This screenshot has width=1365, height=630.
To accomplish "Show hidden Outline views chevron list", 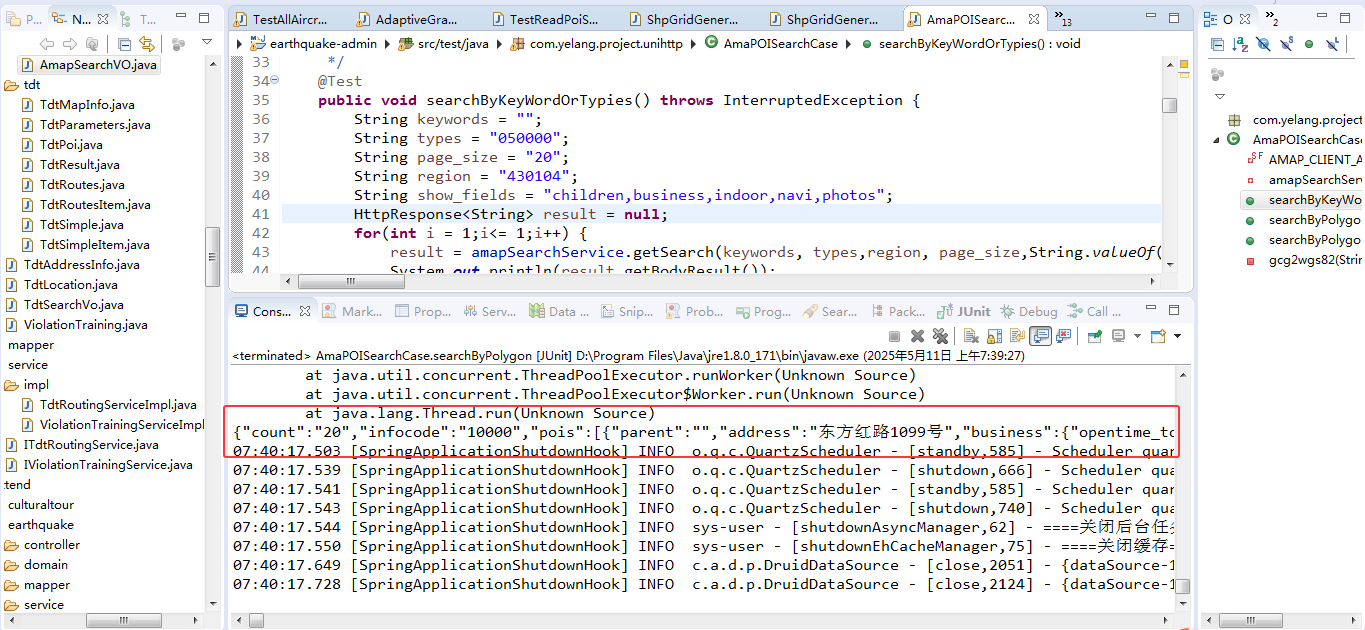I will coord(1272,18).
